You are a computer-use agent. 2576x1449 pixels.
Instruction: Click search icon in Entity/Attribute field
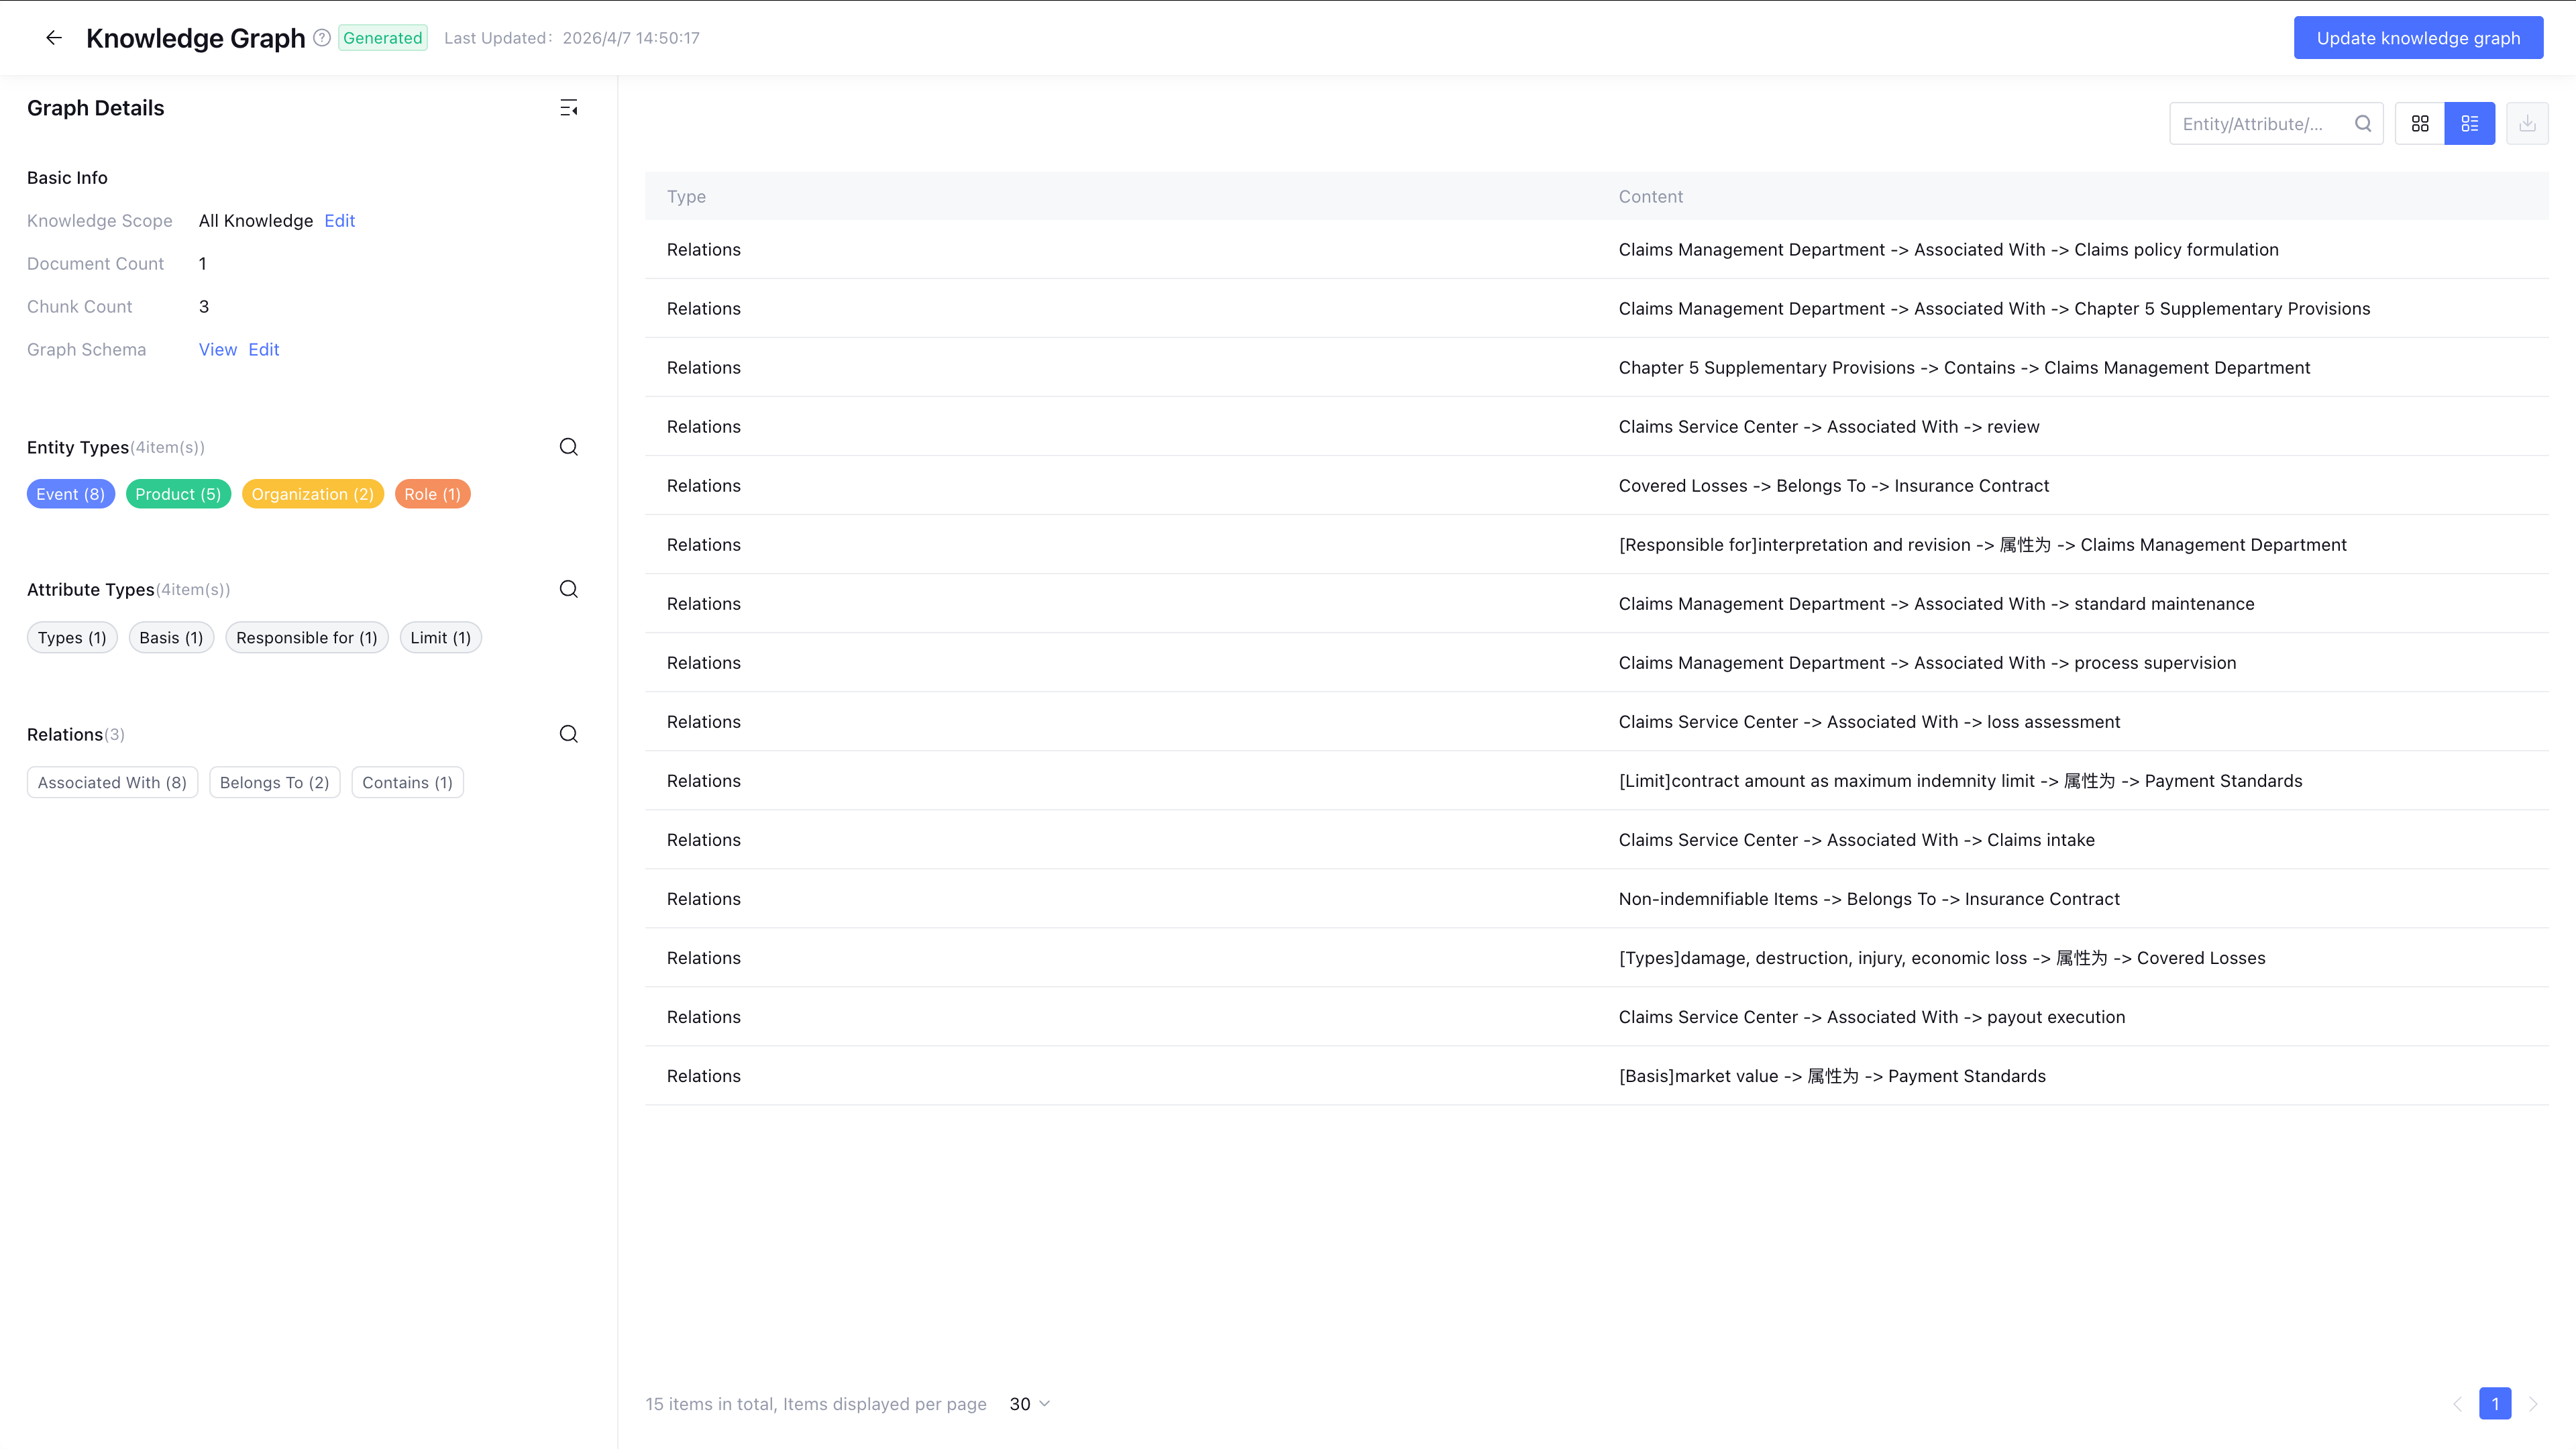pos(2363,124)
